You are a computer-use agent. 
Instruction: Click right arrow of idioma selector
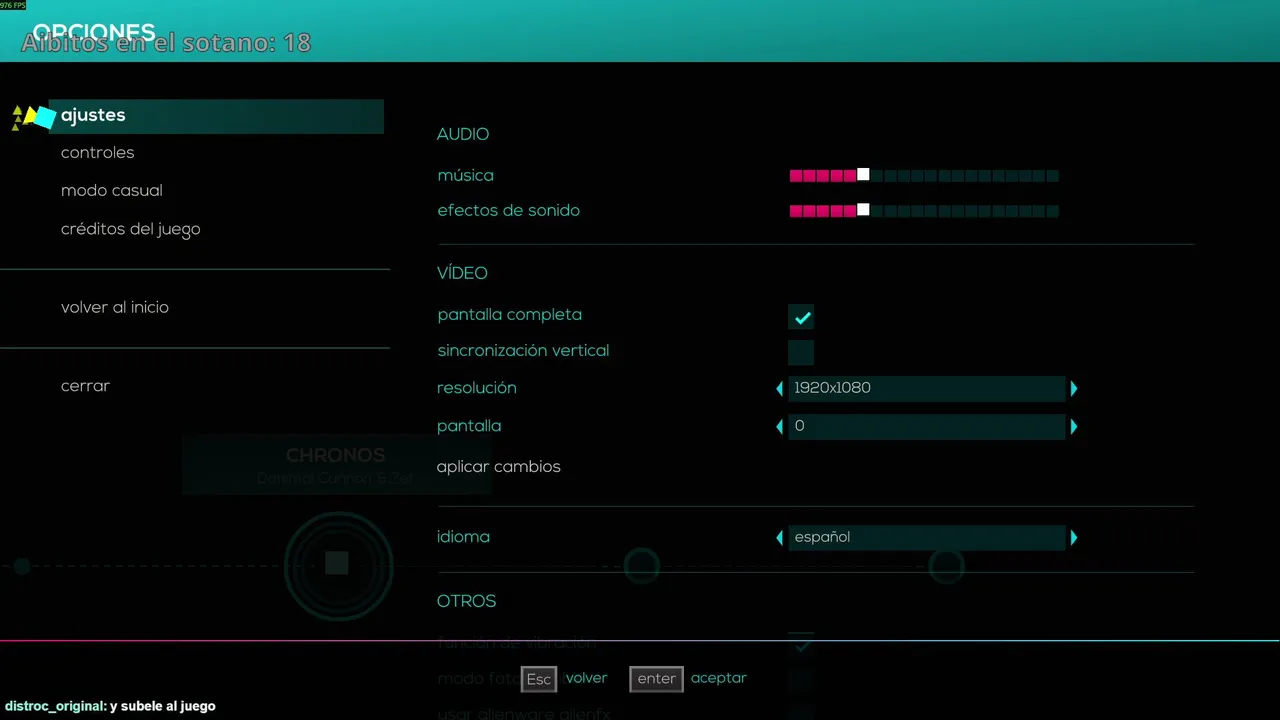1074,538
